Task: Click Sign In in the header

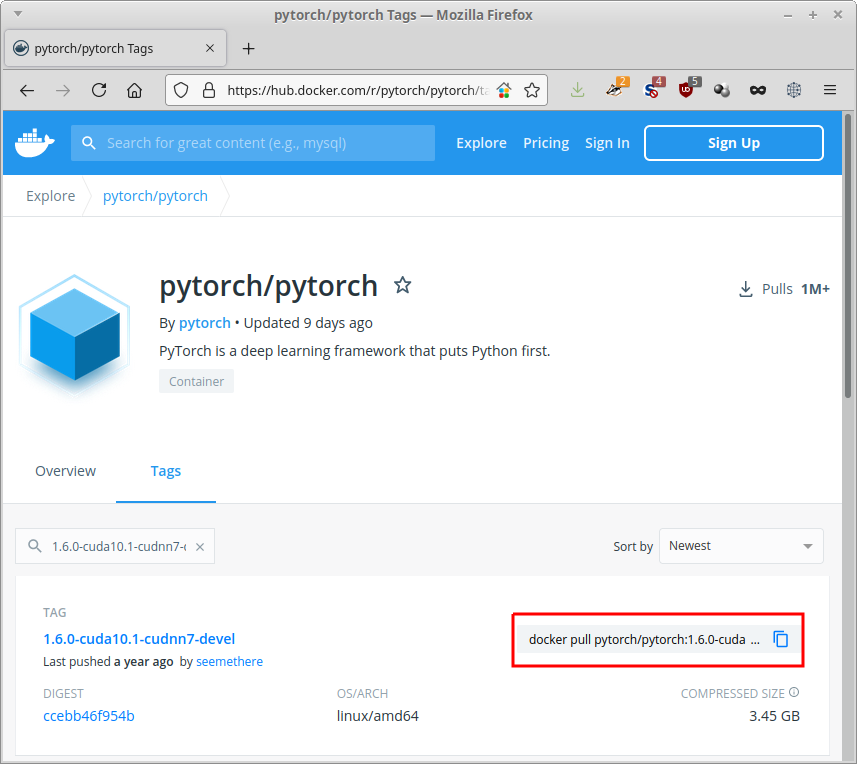Action: 607,143
